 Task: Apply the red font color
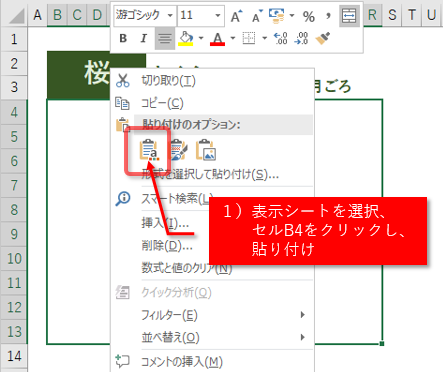coord(217,39)
